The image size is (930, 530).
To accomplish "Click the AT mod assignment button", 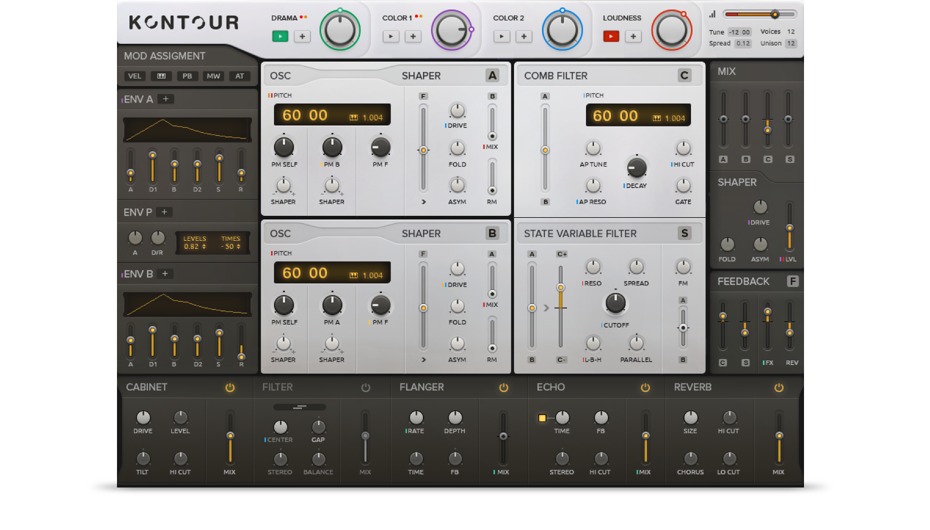I will (x=240, y=76).
